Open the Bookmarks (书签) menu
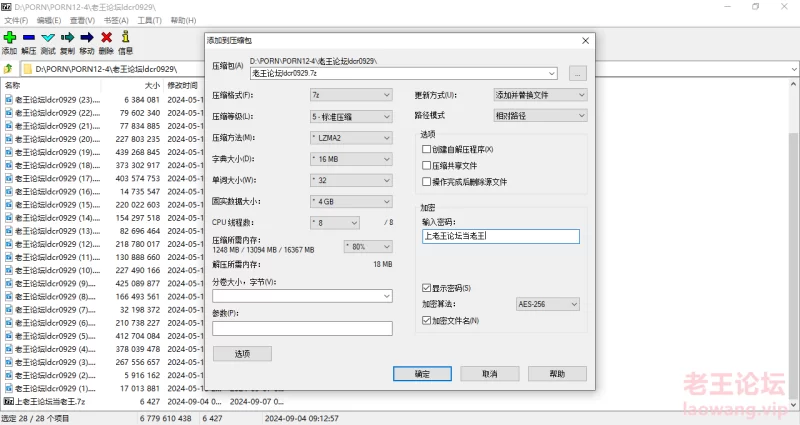 point(116,20)
